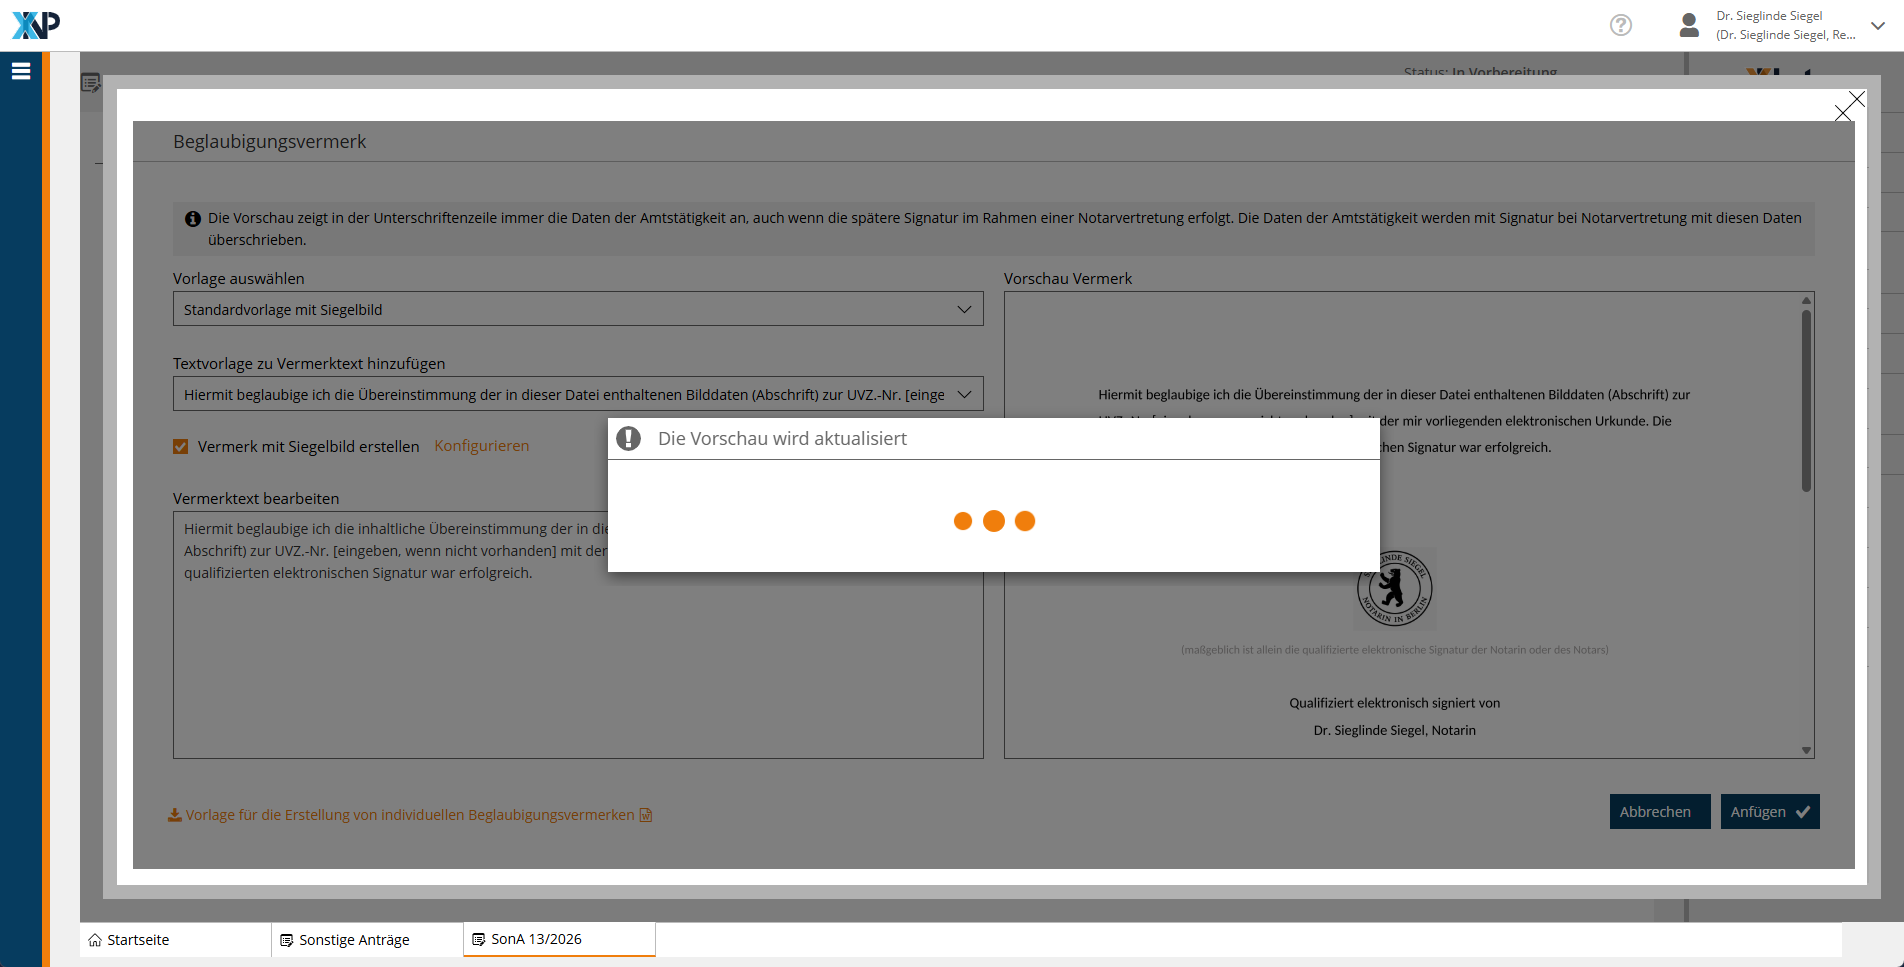This screenshot has height=967, width=1904.
Task: Click the XNP logo icon
Action: 36,25
